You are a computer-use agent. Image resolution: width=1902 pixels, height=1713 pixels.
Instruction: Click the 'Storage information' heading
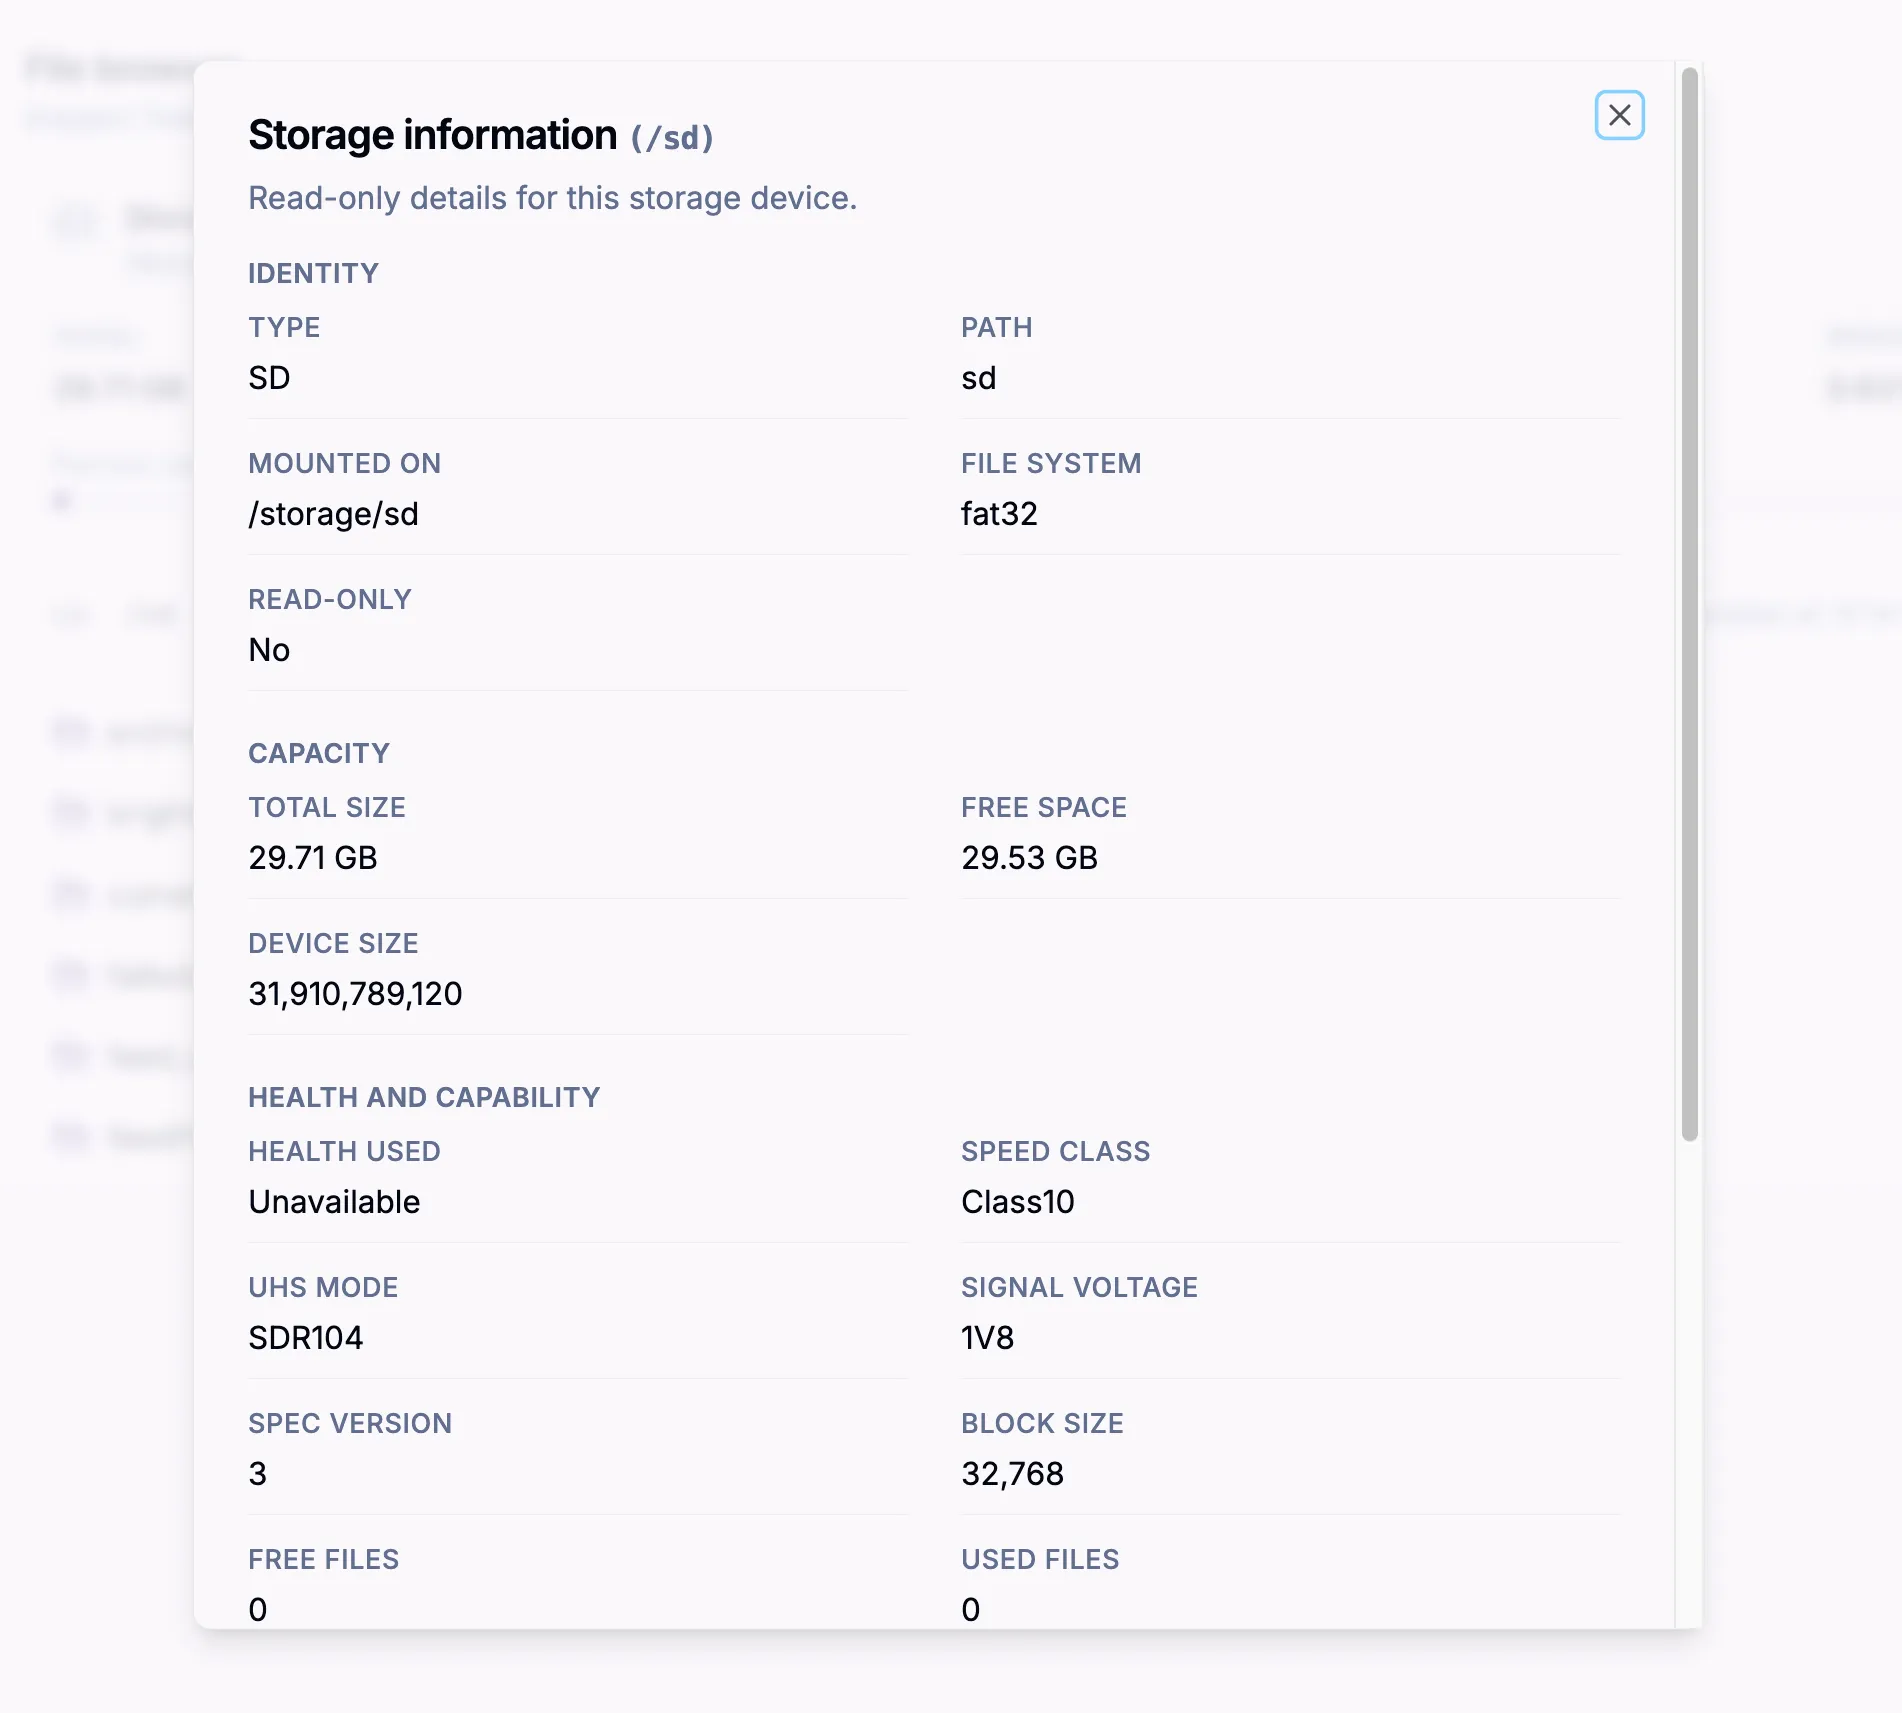pyautogui.click(x=432, y=135)
